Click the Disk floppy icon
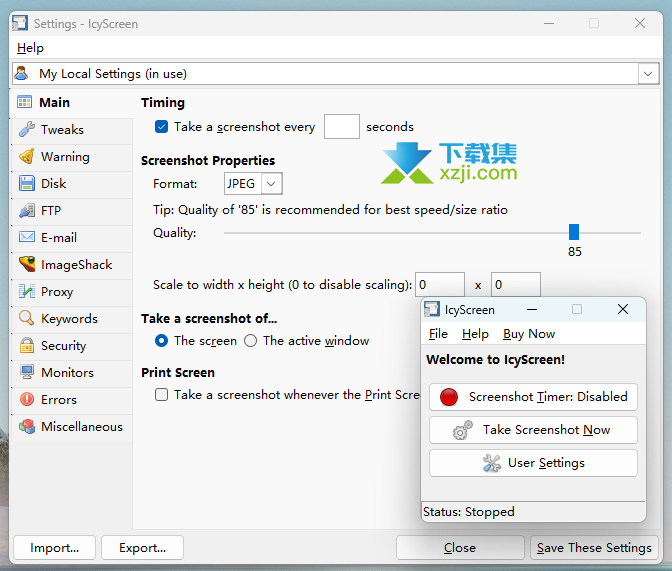This screenshot has width=672, height=571. click(27, 183)
